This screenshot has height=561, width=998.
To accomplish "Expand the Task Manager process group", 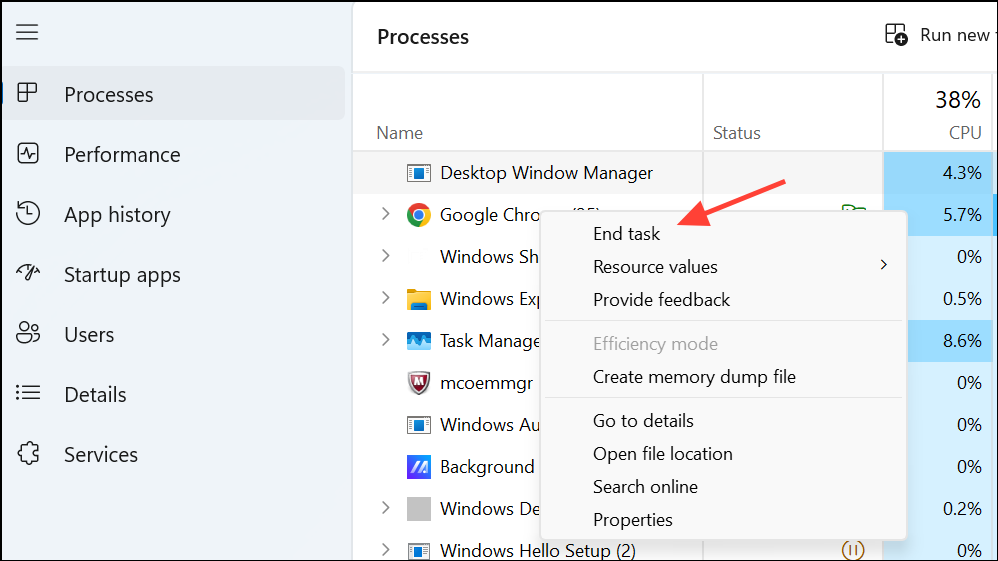I will coord(386,340).
